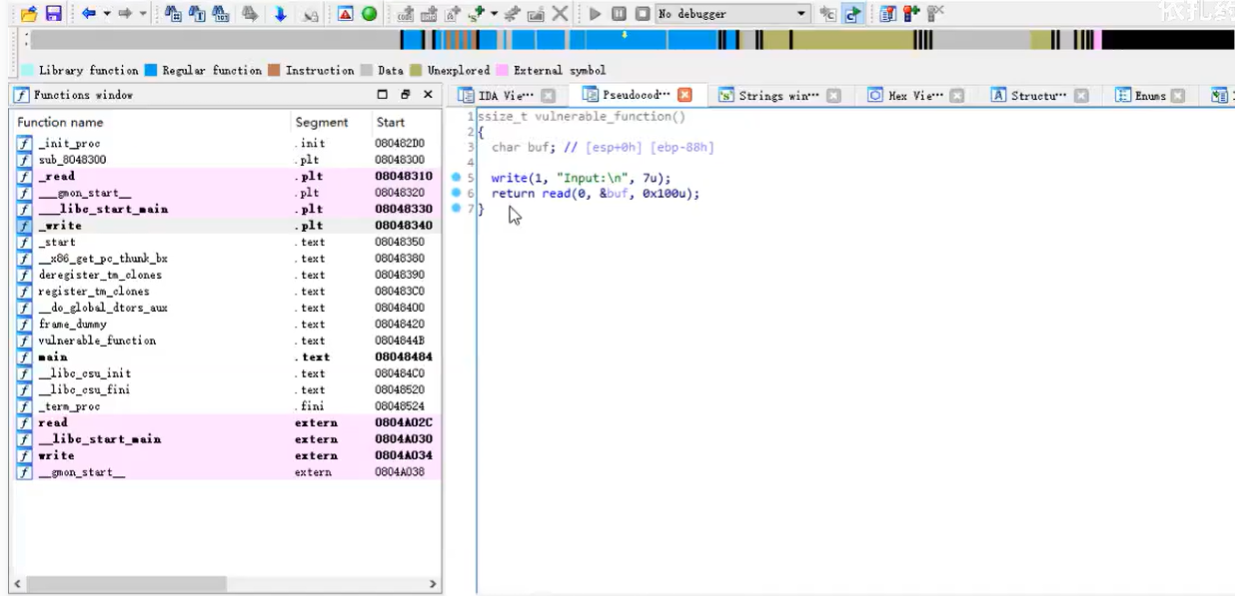
Task: Select _init_proc in the functions list
Action: click(227, 144)
